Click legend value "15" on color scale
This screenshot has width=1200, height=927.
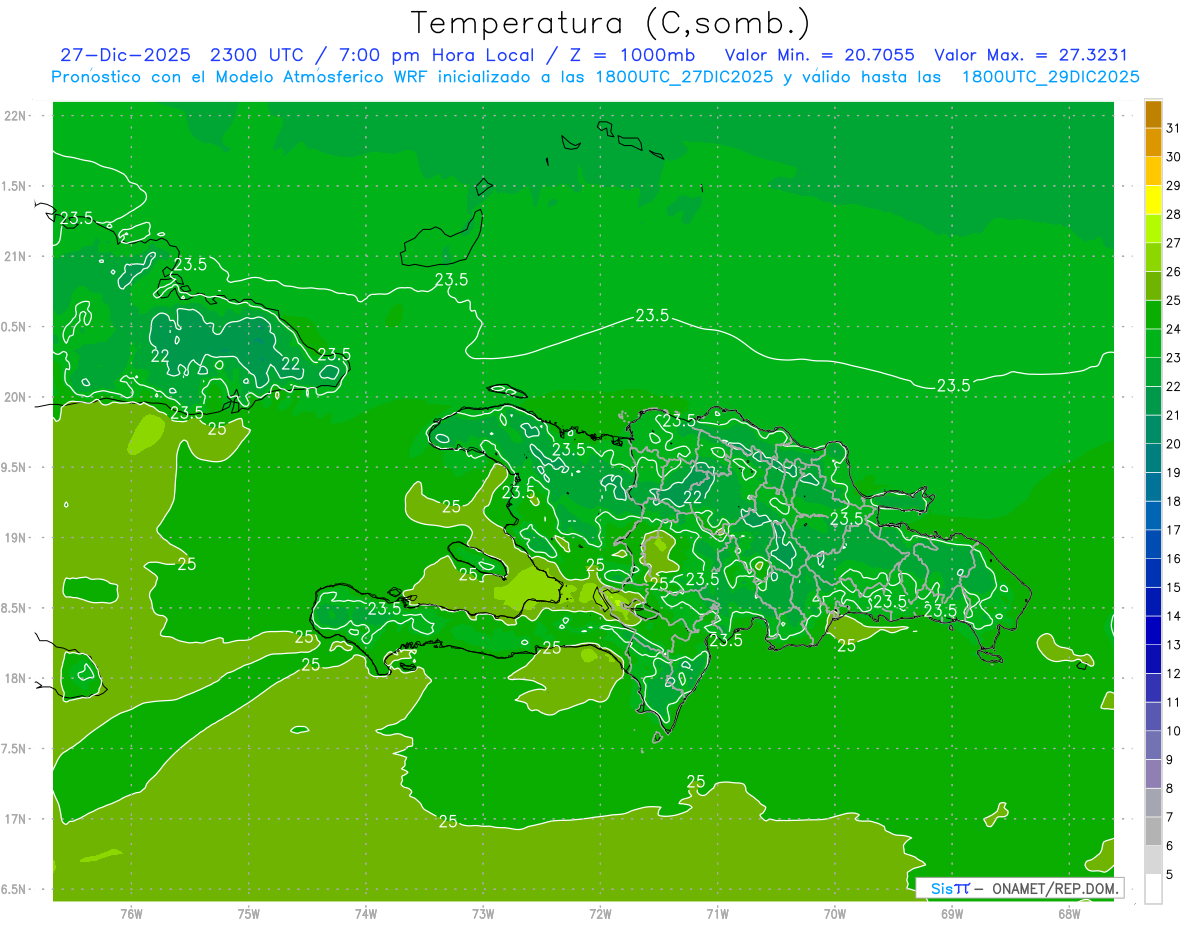pyautogui.click(x=1173, y=587)
